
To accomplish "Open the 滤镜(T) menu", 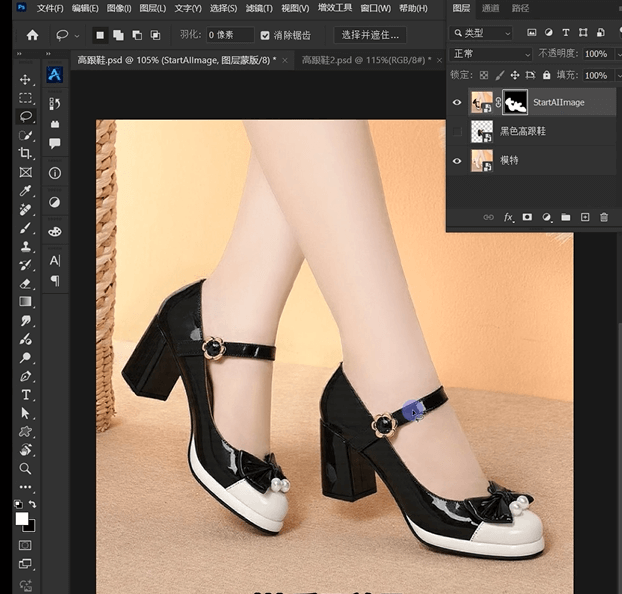I will tap(259, 8).
